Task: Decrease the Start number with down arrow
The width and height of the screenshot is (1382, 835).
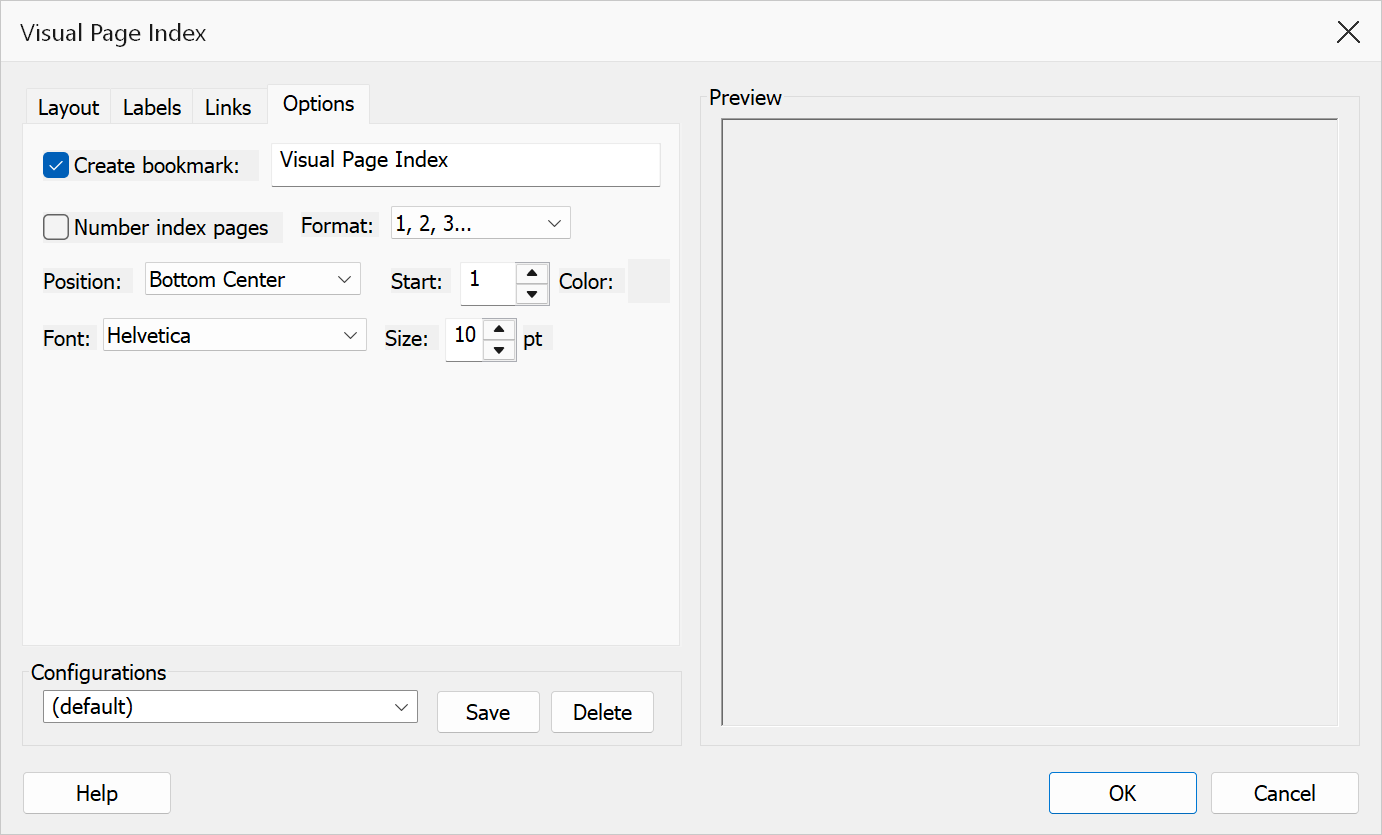Action: click(x=532, y=294)
